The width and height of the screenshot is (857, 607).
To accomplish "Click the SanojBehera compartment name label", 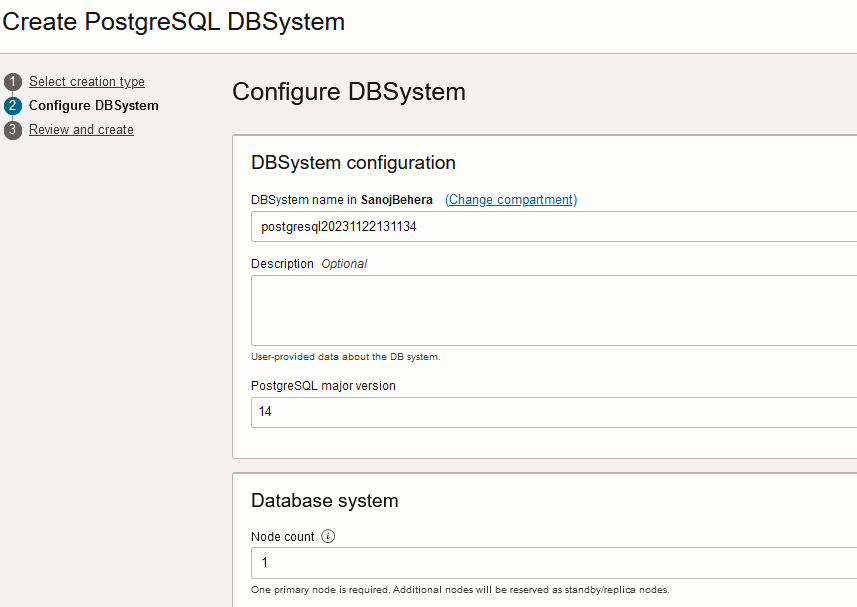I will pos(398,199).
